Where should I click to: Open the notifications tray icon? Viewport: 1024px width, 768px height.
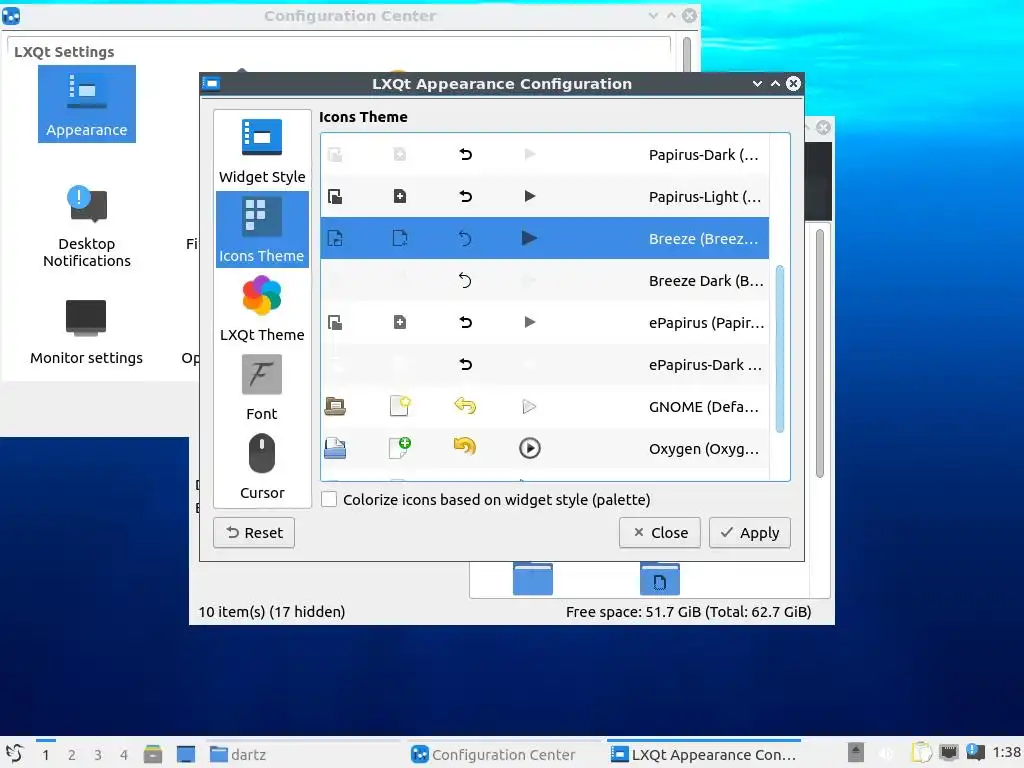pyautogui.click(x=976, y=752)
